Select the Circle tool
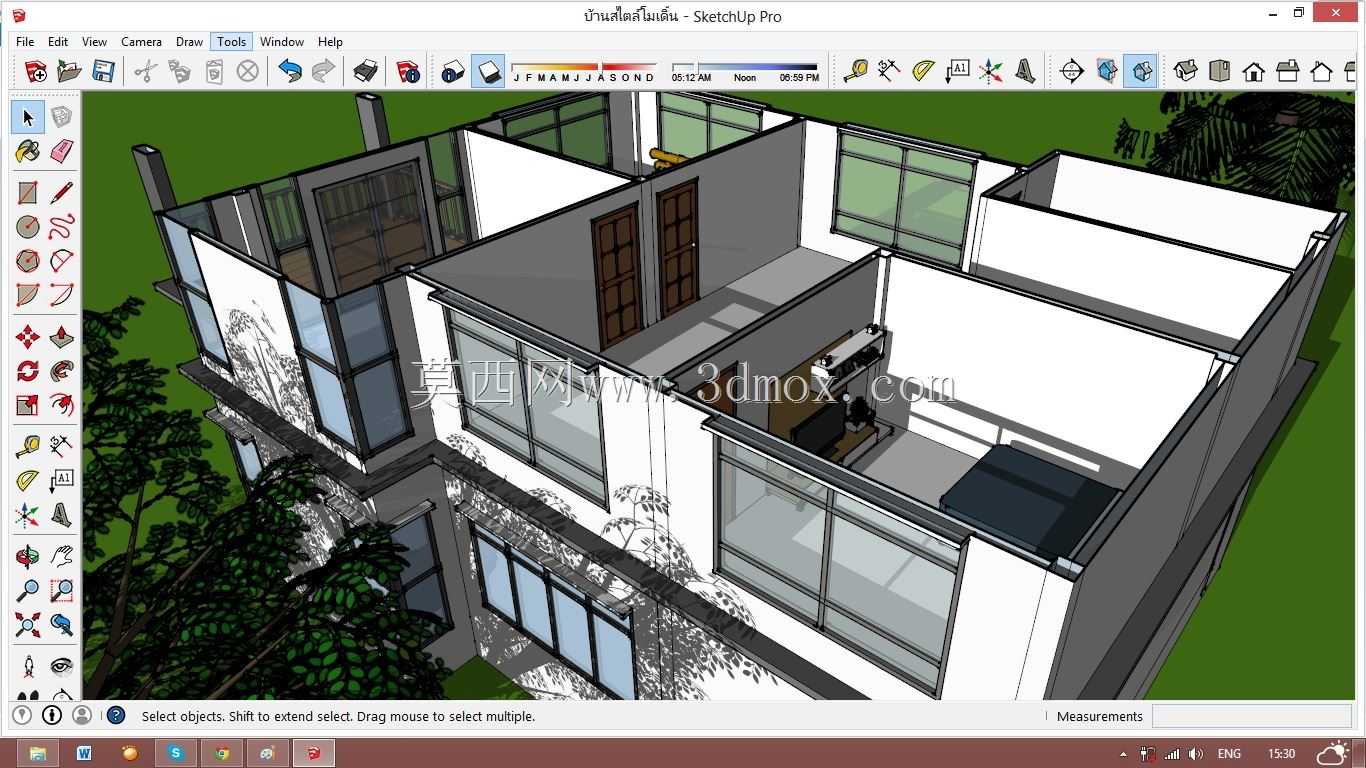Image resolution: width=1366 pixels, height=768 pixels. (x=28, y=227)
